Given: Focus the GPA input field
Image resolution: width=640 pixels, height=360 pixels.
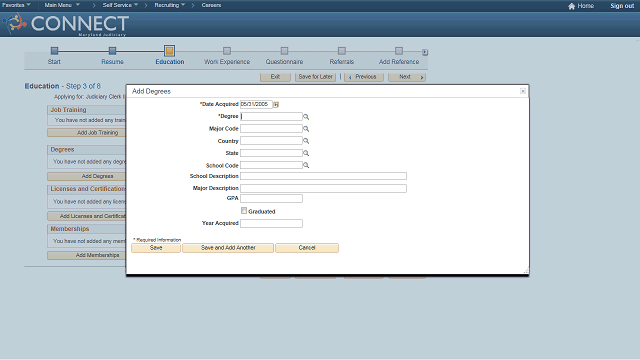Looking at the screenshot, I should [271, 198].
